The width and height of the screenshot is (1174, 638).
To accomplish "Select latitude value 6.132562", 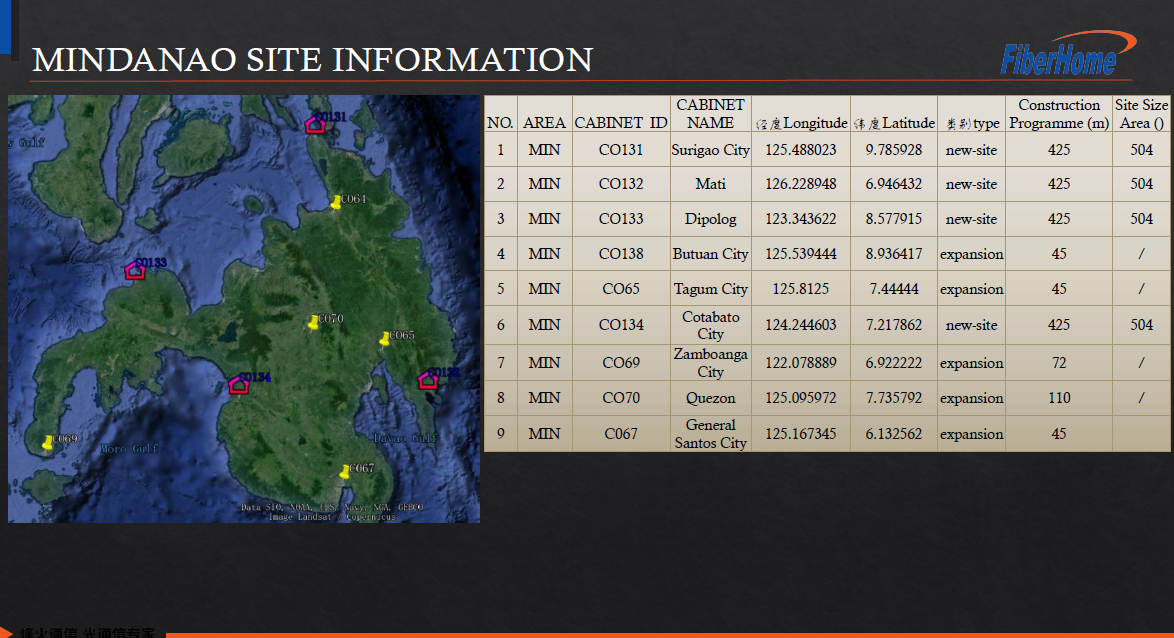I will (x=894, y=434).
